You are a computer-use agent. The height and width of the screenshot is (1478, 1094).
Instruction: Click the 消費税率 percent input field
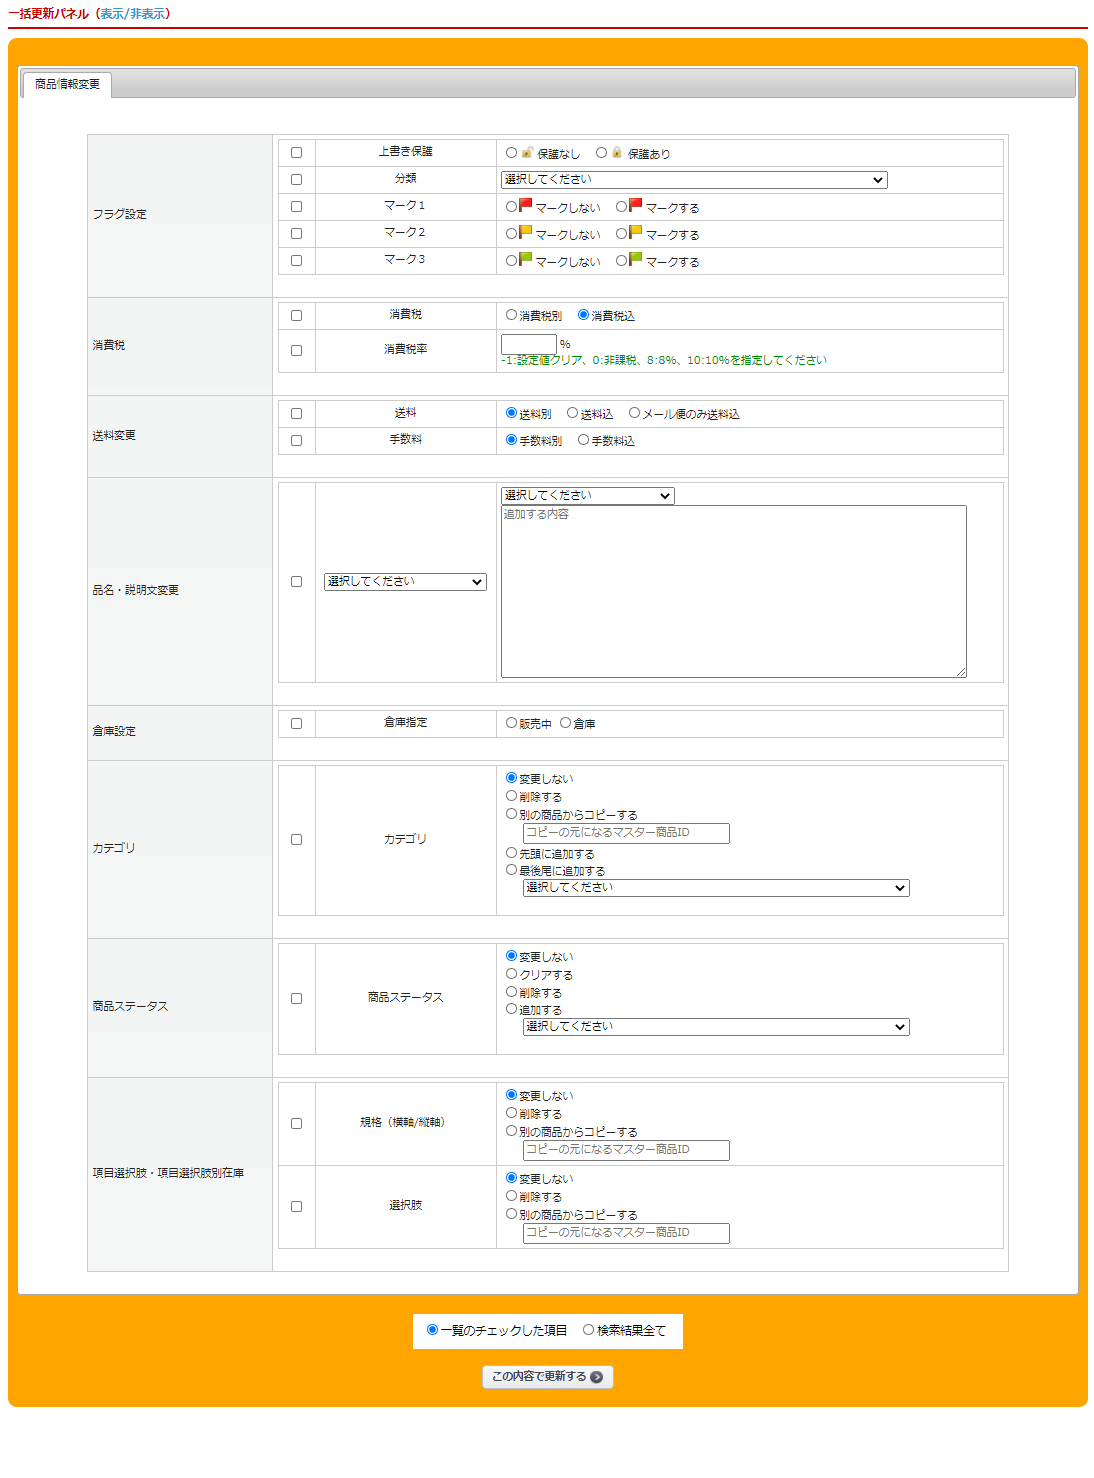click(x=528, y=344)
